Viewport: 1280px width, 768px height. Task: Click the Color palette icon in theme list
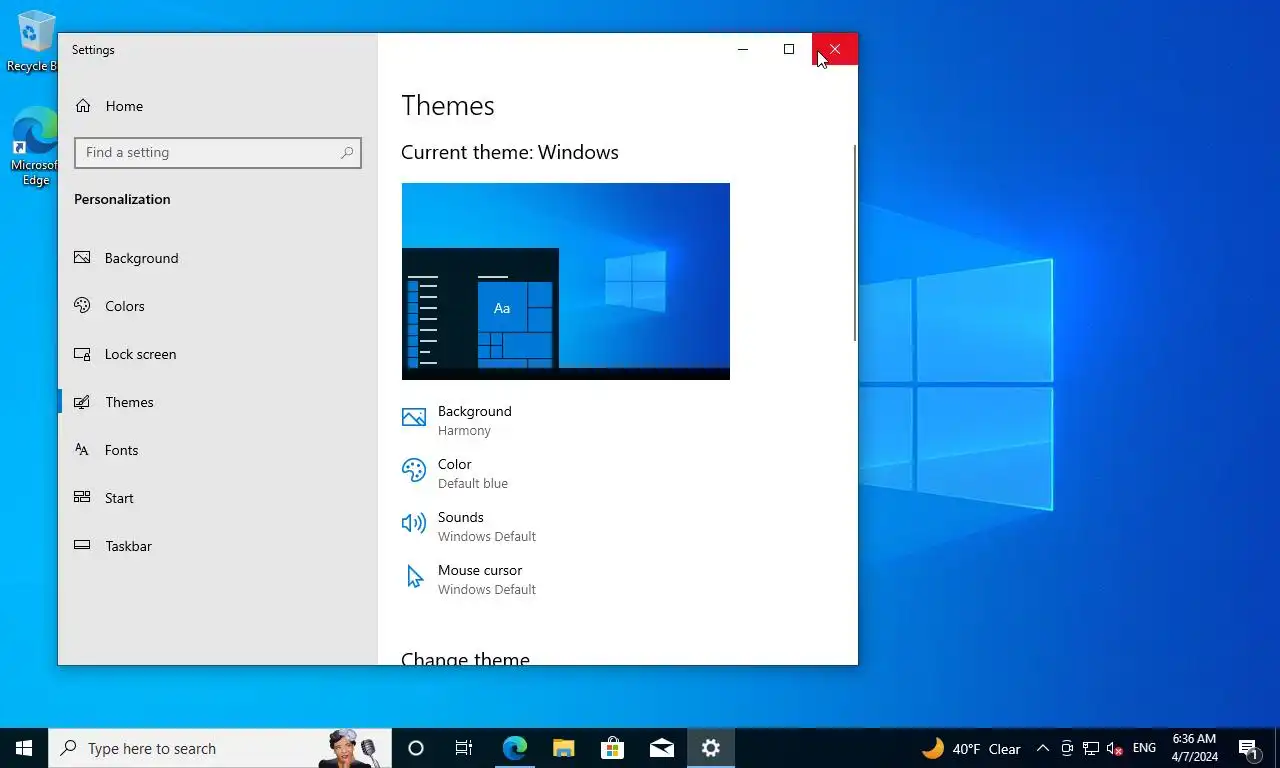pos(413,470)
